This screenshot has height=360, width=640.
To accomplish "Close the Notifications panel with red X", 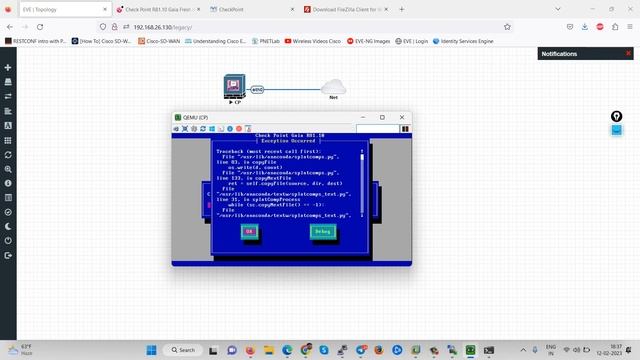I will coord(628,53).
